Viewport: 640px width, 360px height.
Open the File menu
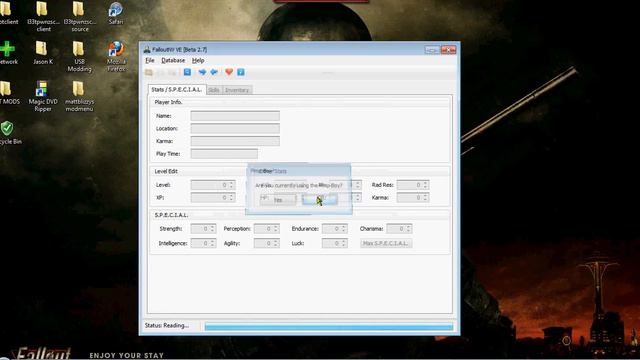(x=150, y=60)
